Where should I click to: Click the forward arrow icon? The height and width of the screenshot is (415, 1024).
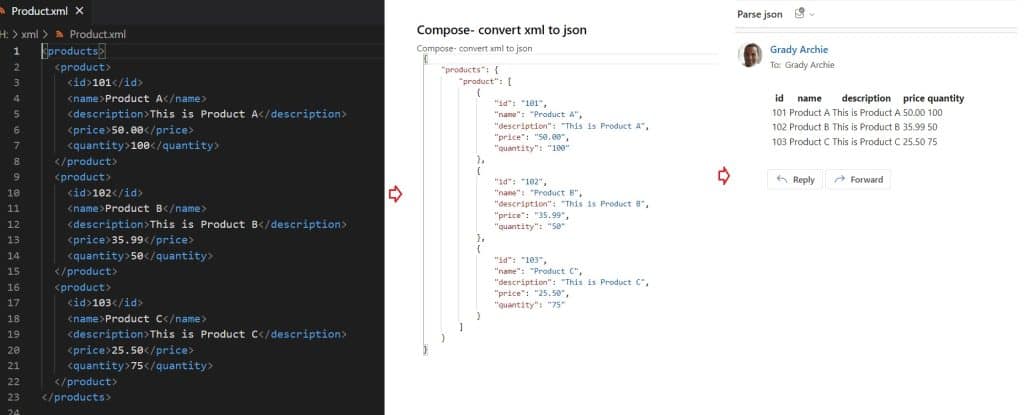pyautogui.click(x=840, y=180)
